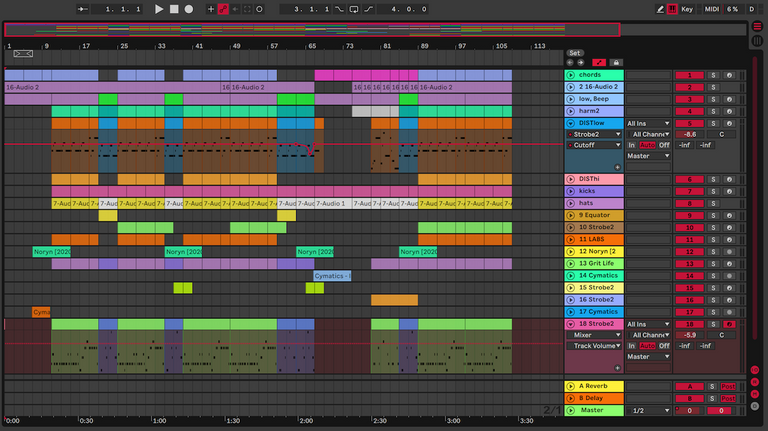This screenshot has width=768, height=431.
Task: Select the Master track title
Action: coord(592,410)
